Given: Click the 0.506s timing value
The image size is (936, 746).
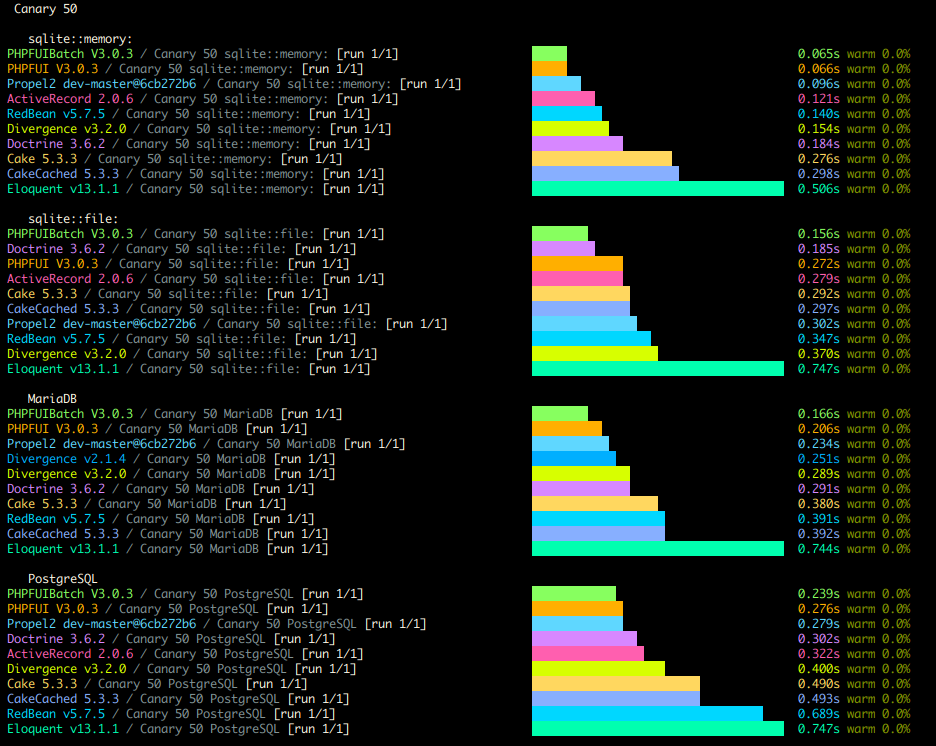Looking at the screenshot, I should (x=819, y=189).
